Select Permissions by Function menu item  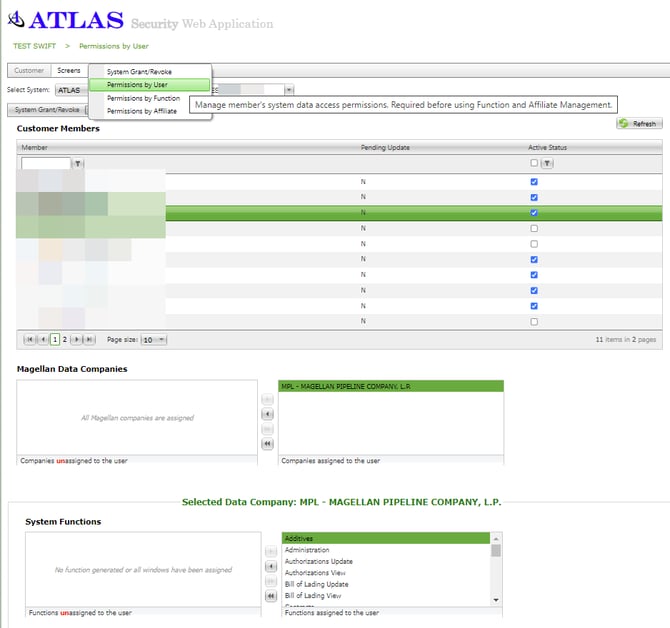(x=143, y=98)
